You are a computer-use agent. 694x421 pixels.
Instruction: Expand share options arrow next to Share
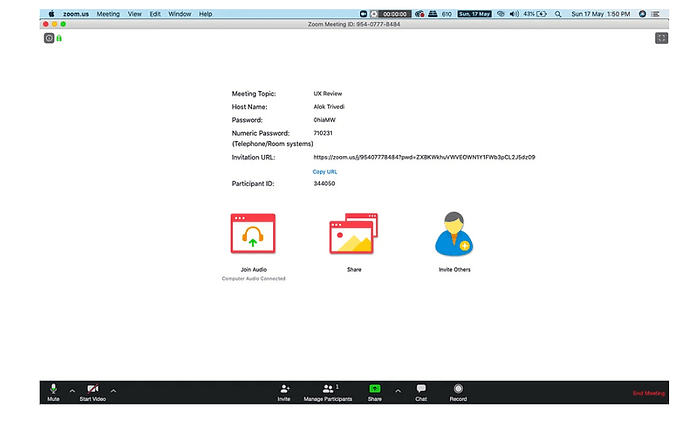pos(398,391)
